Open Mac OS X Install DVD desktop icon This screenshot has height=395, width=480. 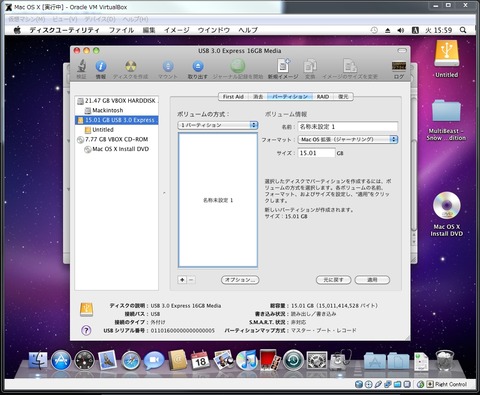click(x=447, y=205)
